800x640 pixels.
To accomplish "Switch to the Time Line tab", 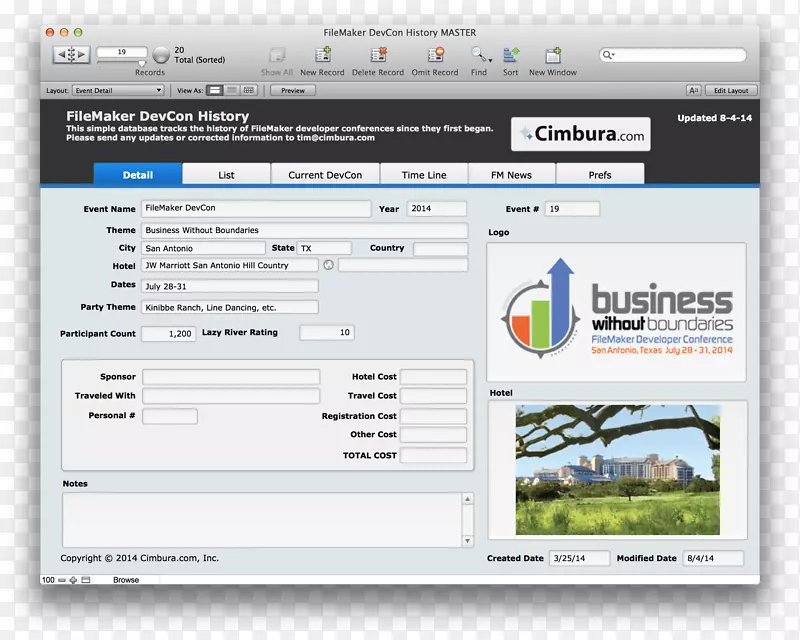I will [424, 175].
